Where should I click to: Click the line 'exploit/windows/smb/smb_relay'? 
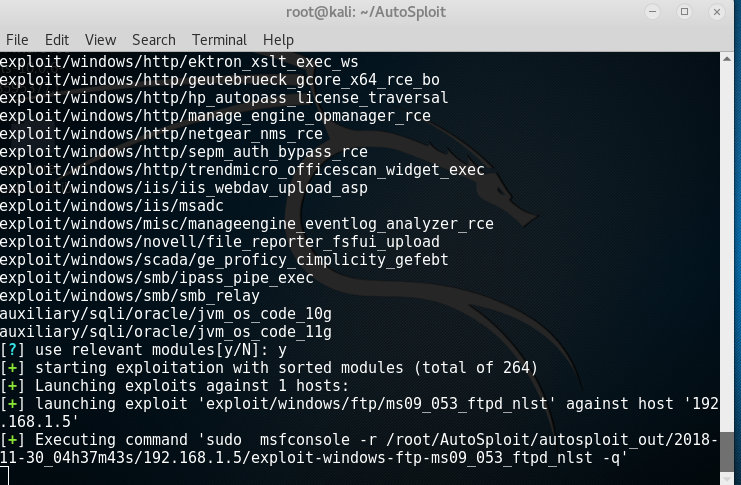pos(129,296)
